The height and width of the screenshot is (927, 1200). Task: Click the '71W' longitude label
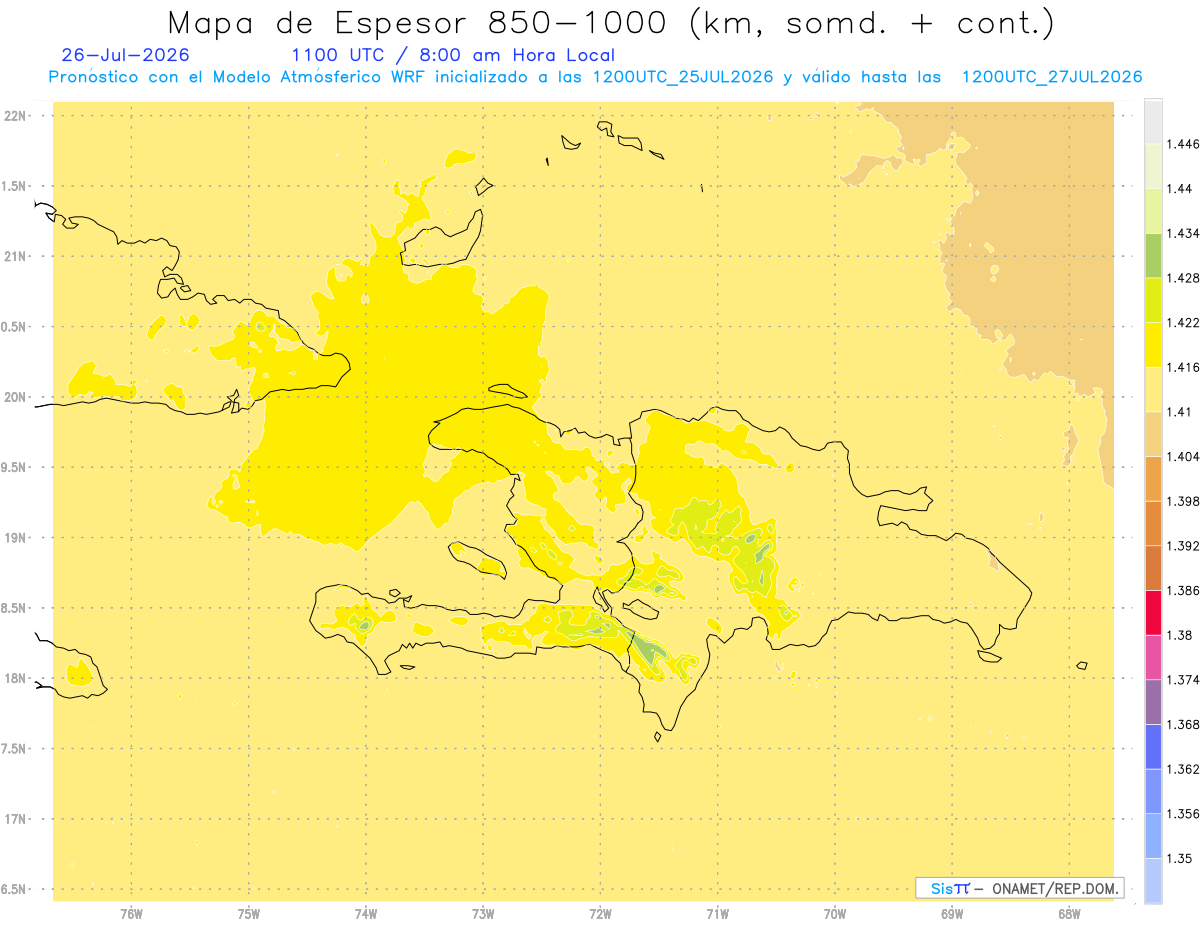click(x=717, y=914)
